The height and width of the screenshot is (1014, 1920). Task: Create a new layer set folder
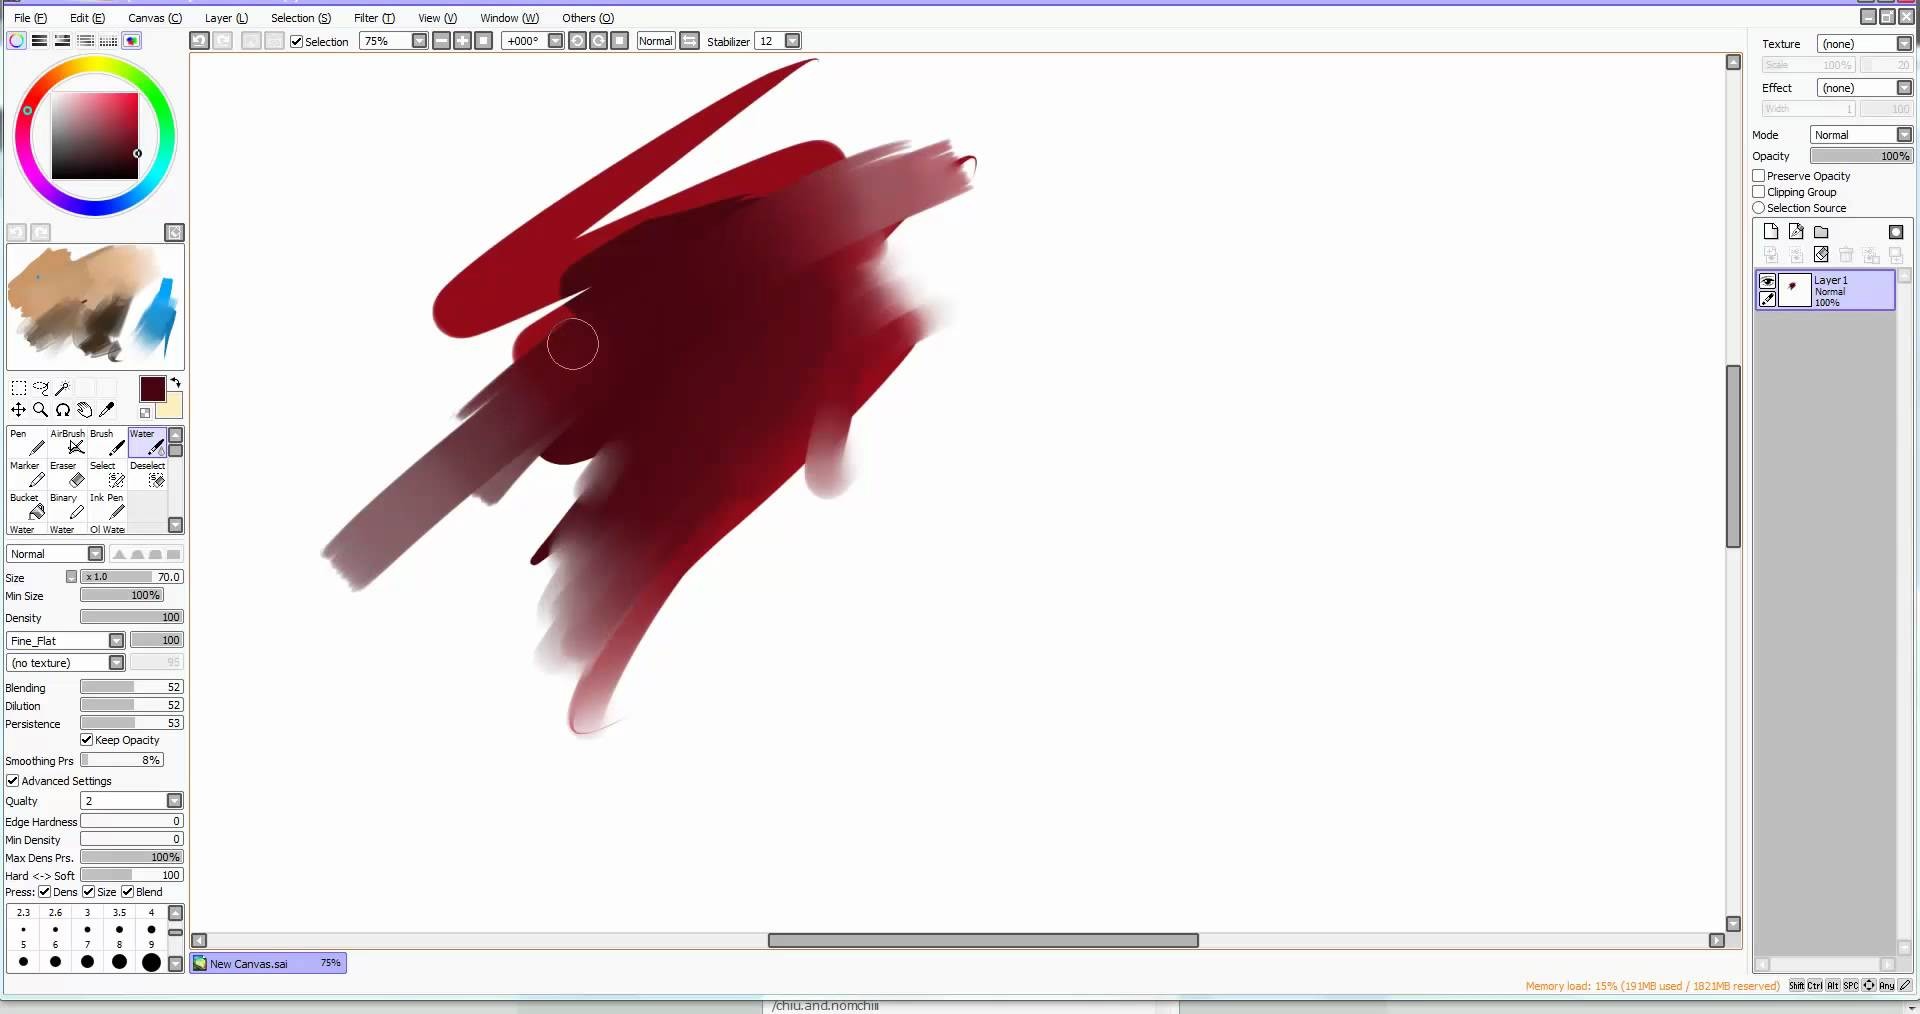click(x=1821, y=231)
